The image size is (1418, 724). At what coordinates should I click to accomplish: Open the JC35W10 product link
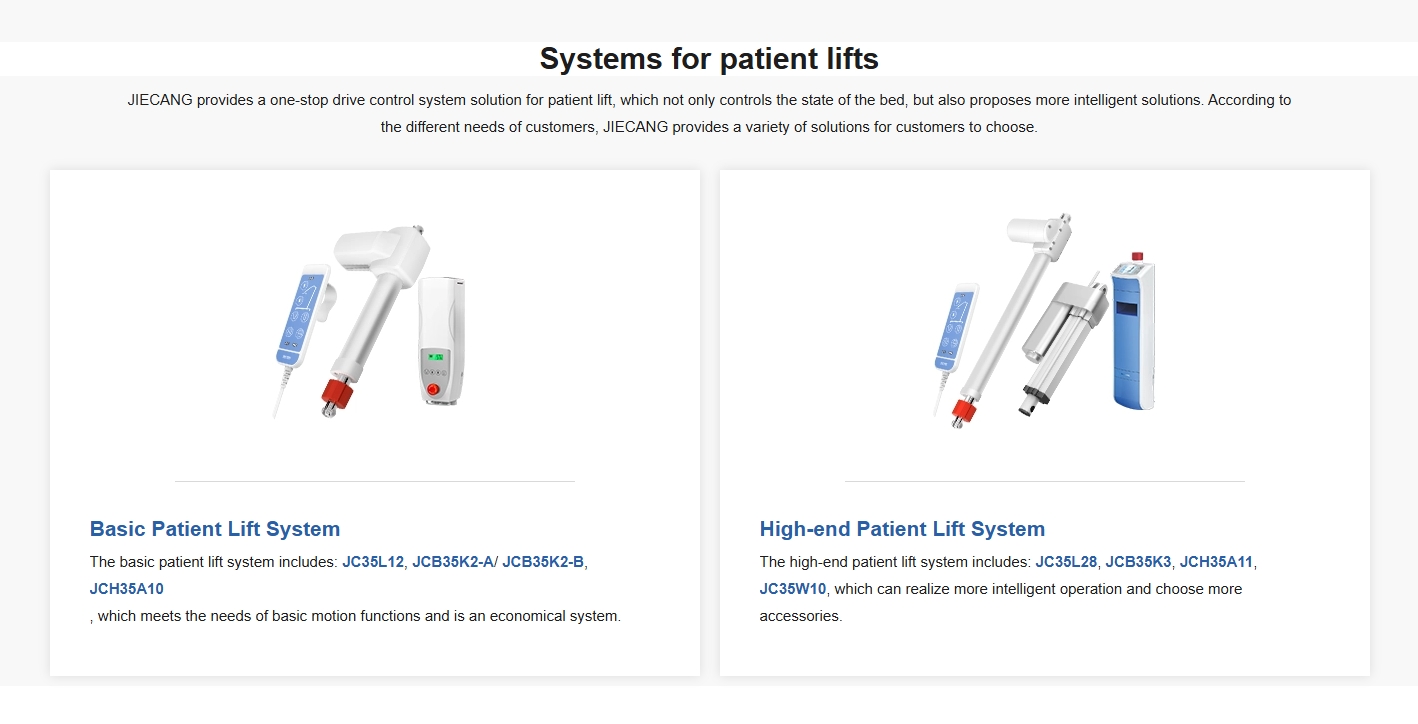[793, 589]
